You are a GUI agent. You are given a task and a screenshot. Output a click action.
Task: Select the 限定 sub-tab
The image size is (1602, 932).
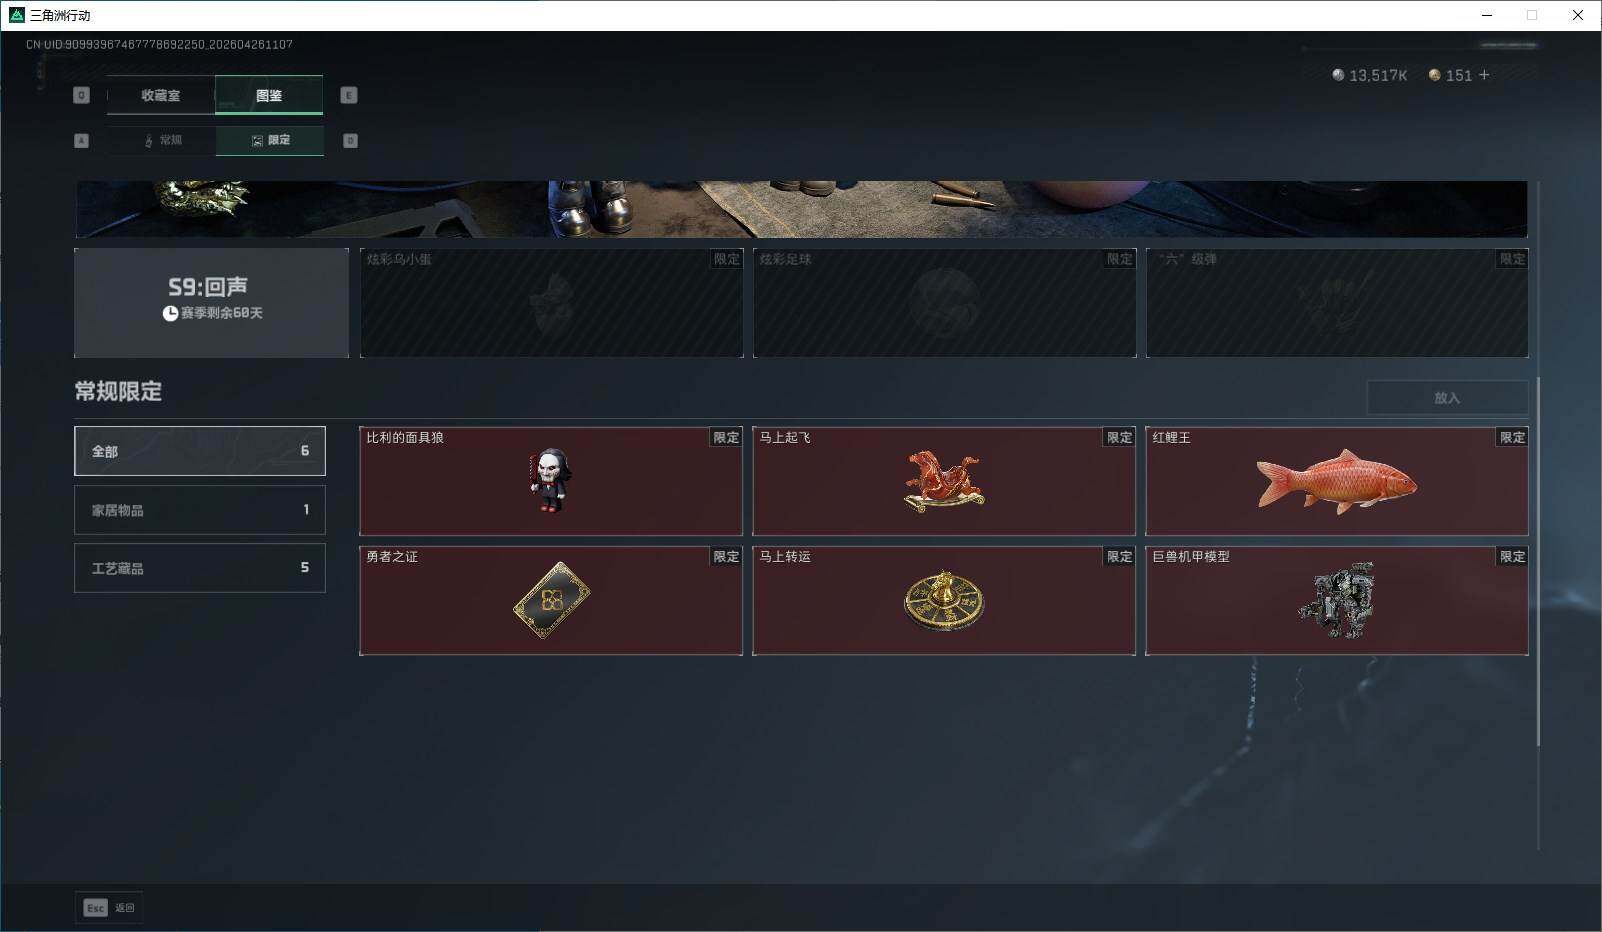(x=270, y=141)
